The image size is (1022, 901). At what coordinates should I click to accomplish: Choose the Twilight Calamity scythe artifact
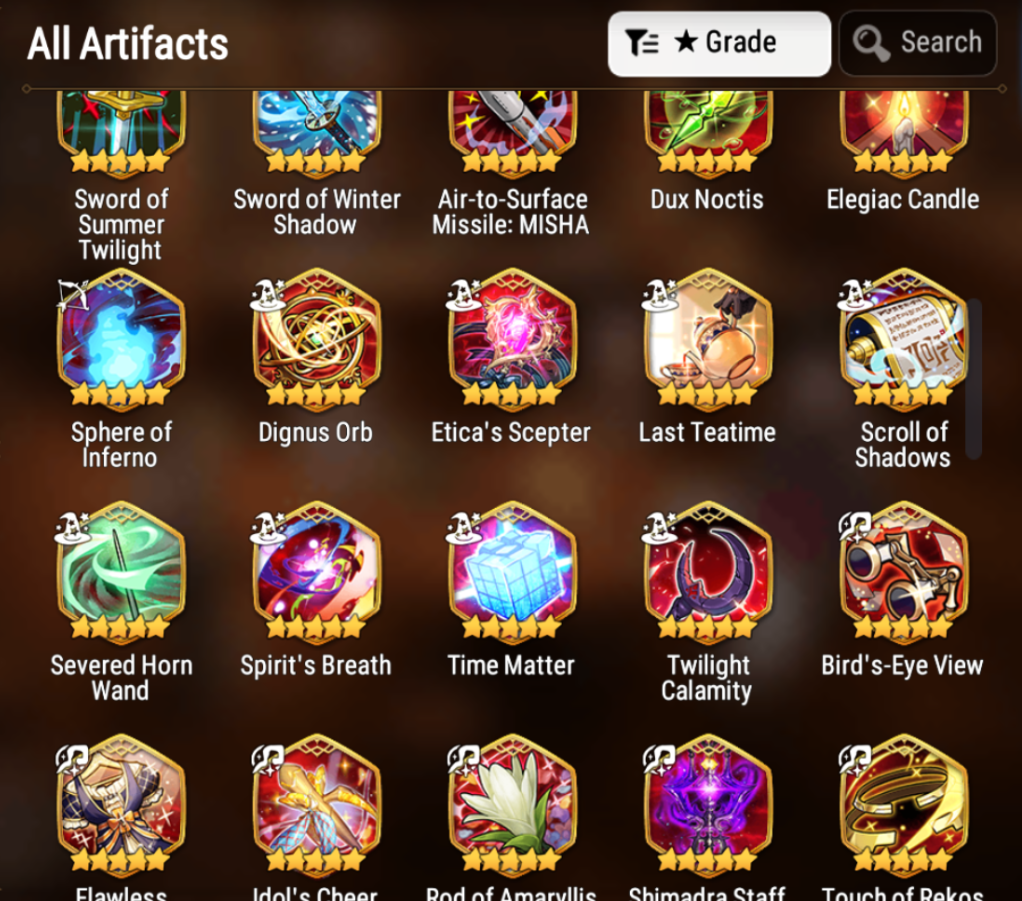708,574
